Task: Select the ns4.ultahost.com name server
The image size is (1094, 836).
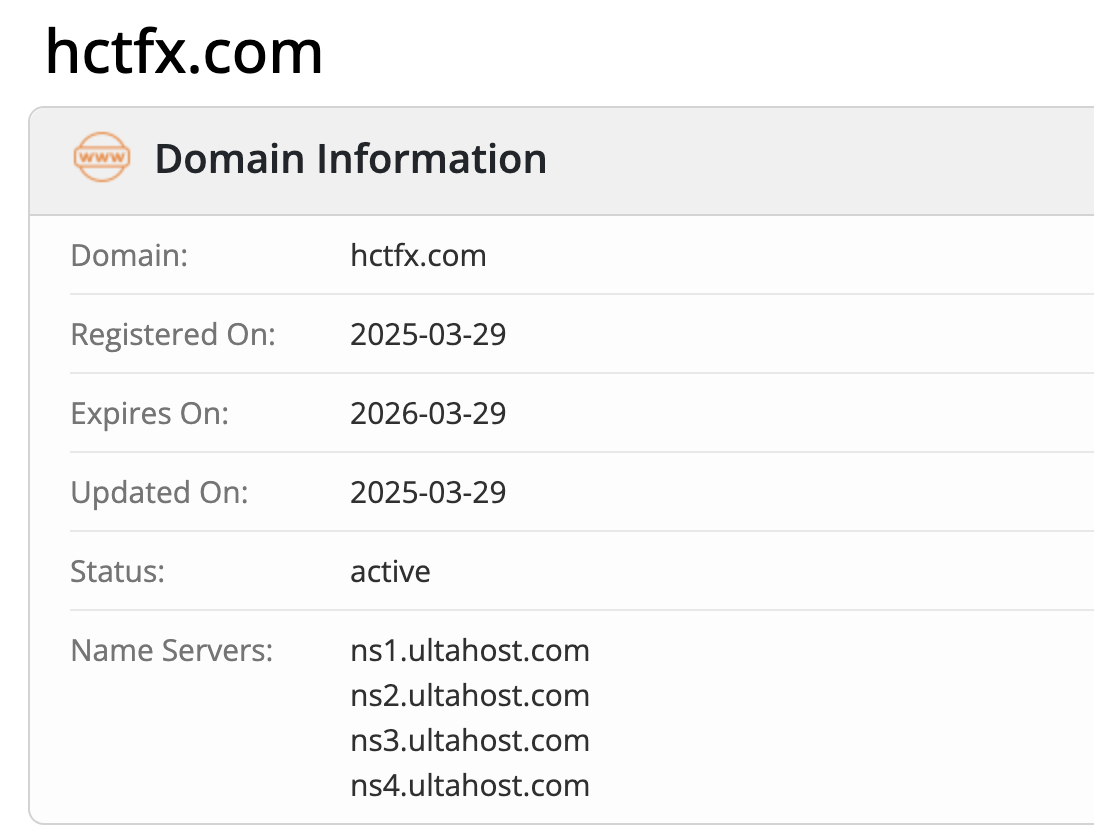Action: tap(470, 785)
